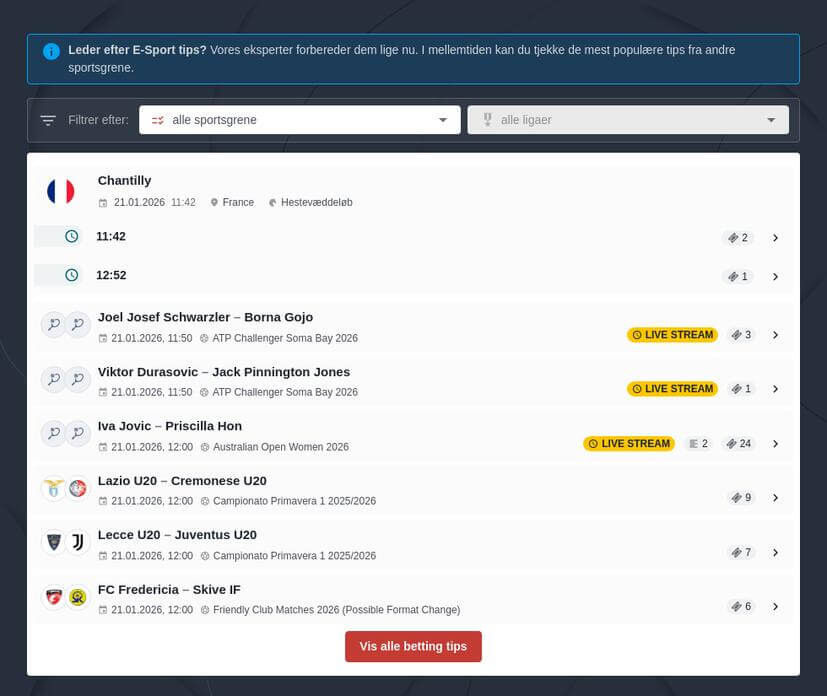Click the FC Fredericia club badge
This screenshot has height=696, width=827.
(55, 597)
